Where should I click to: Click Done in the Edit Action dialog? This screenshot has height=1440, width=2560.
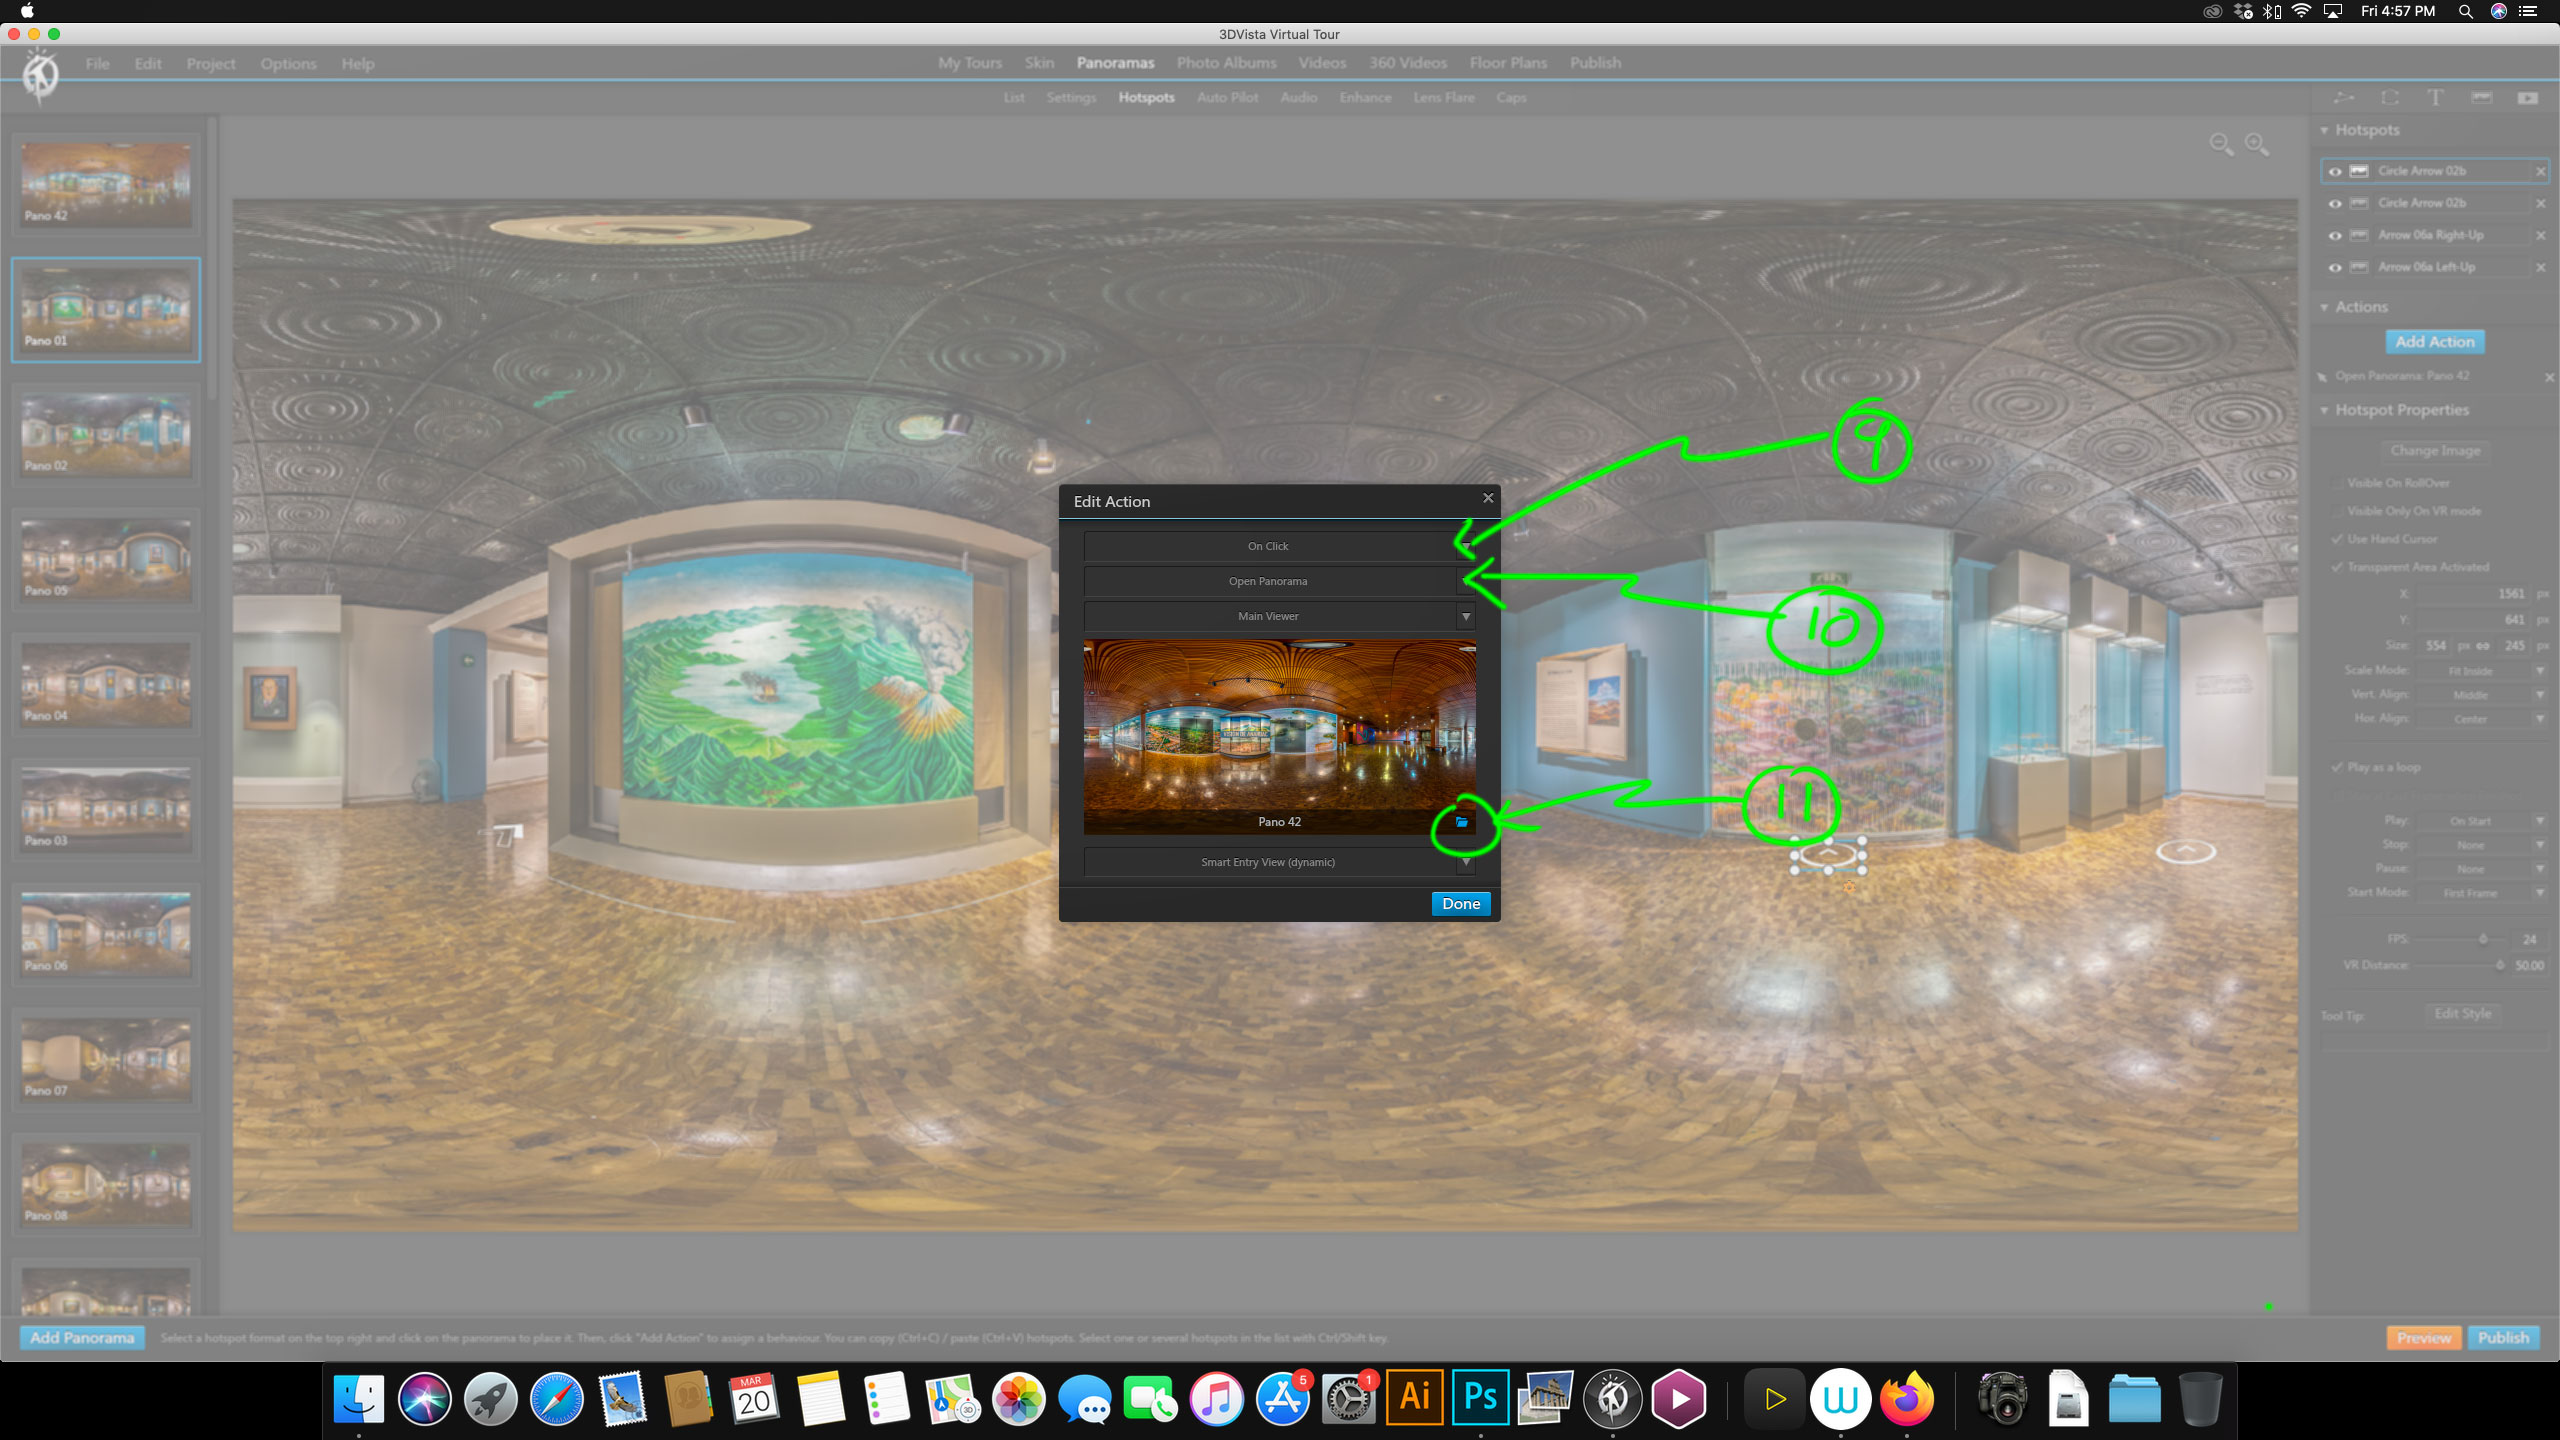1461,904
